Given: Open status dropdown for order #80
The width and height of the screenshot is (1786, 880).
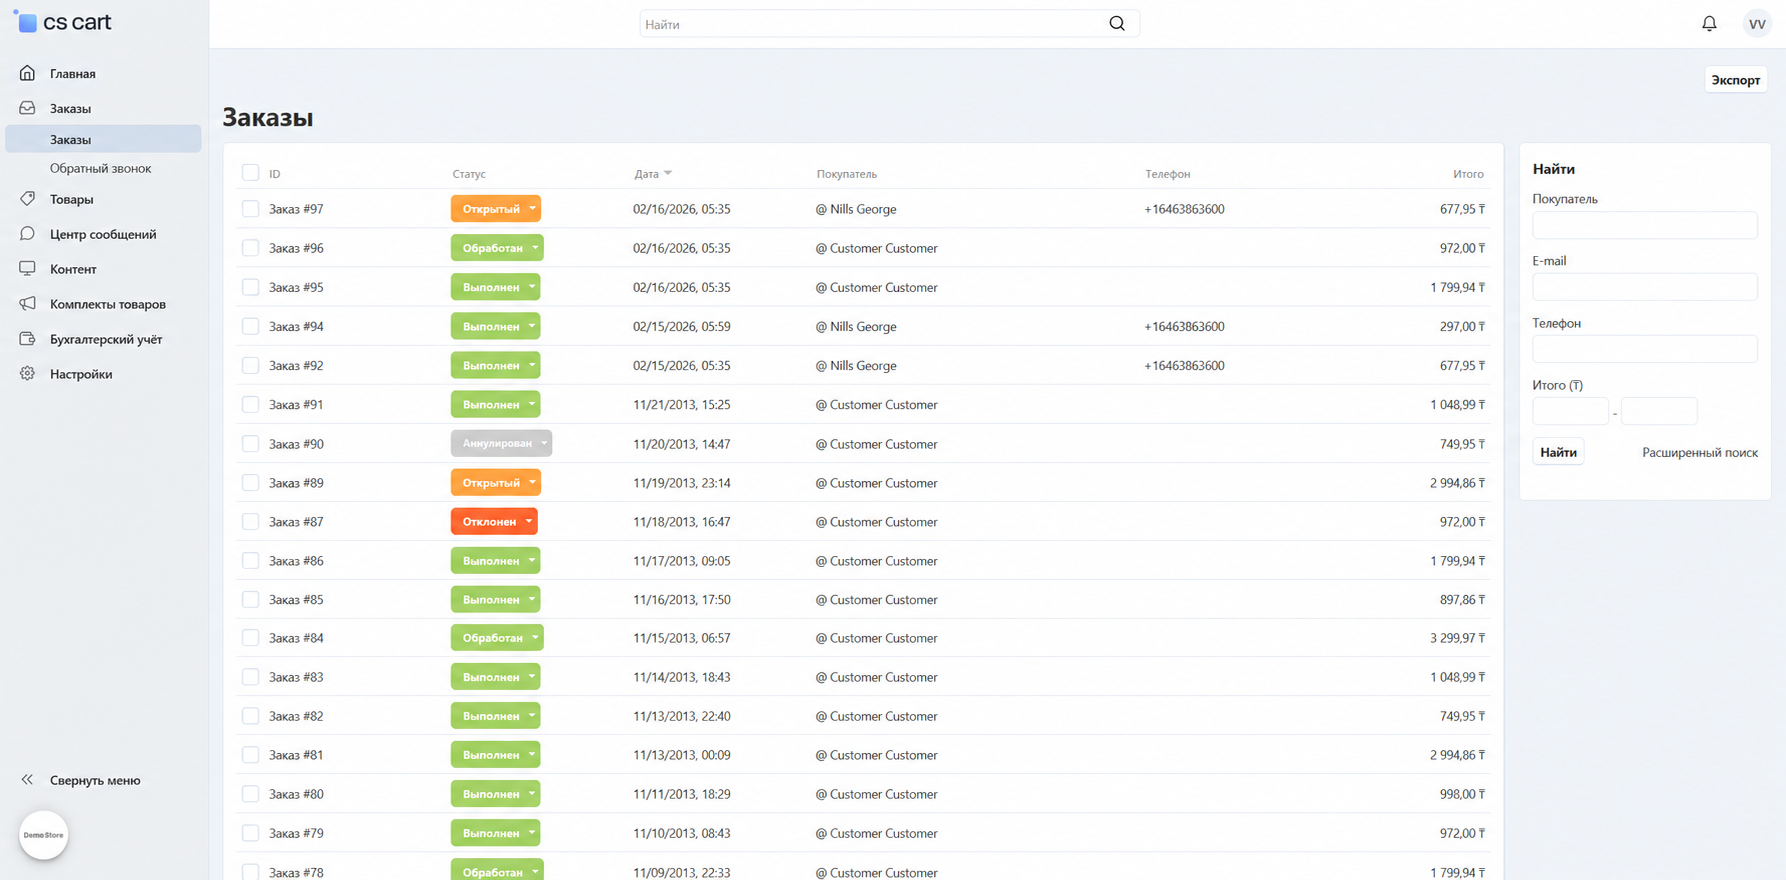Looking at the screenshot, I should click(496, 794).
